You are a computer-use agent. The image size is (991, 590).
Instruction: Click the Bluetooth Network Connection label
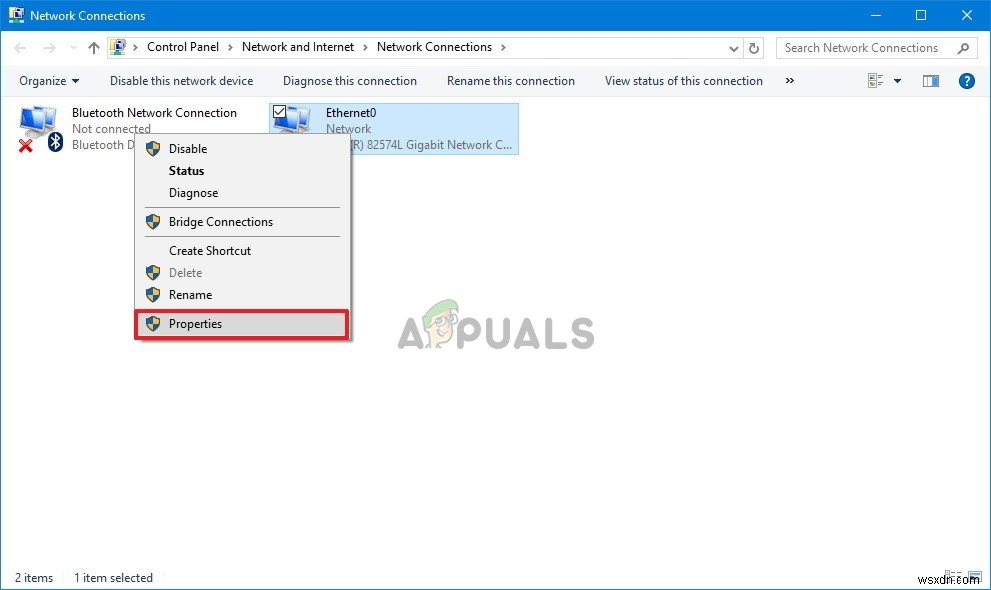[154, 112]
